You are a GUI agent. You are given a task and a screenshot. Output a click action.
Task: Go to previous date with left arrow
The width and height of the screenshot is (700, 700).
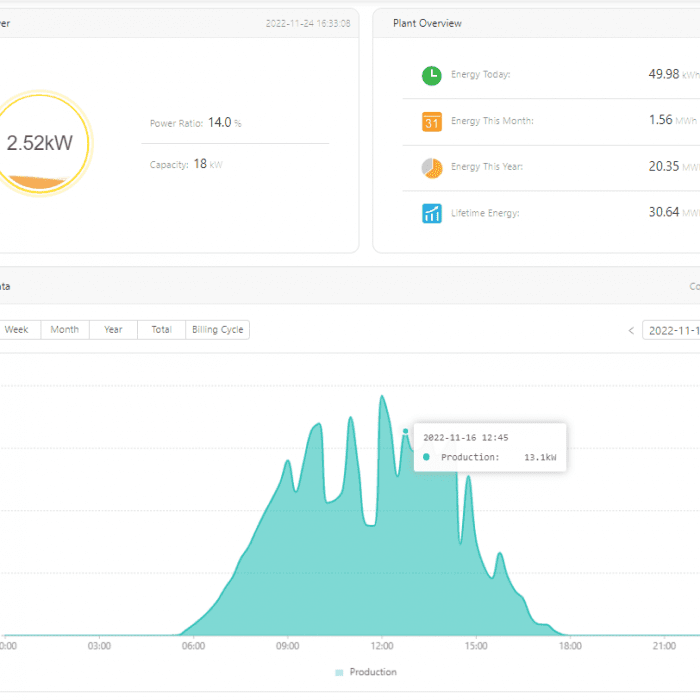pyautogui.click(x=630, y=330)
